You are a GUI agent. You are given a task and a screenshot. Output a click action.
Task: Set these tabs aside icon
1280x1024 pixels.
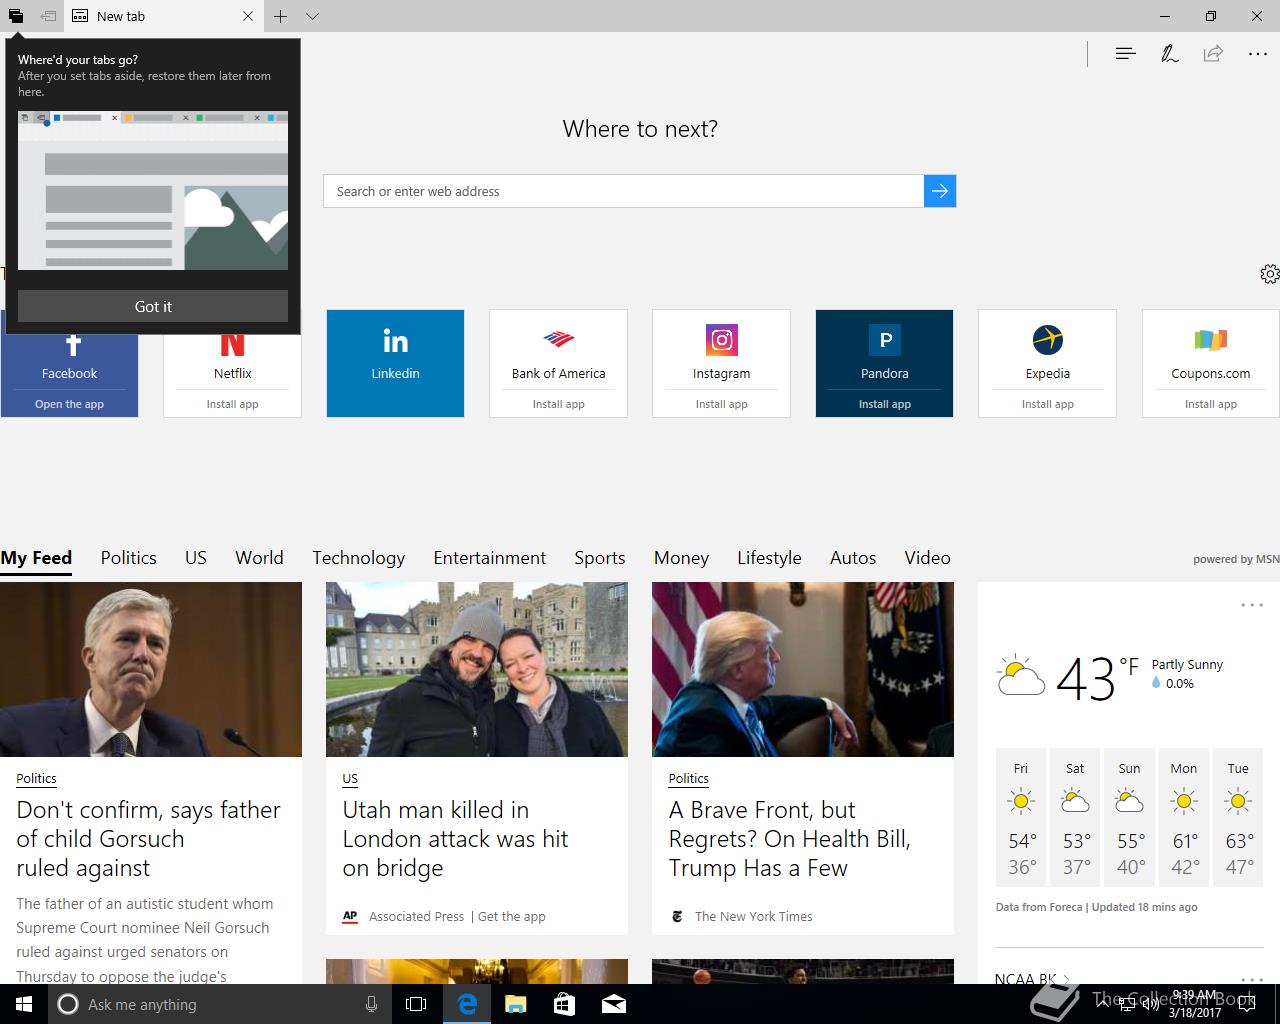point(48,16)
